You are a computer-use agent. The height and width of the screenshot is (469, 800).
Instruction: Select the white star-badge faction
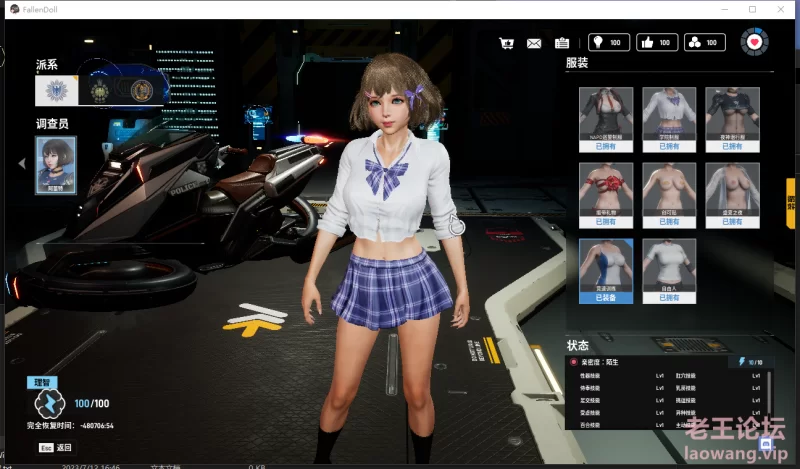[57, 90]
